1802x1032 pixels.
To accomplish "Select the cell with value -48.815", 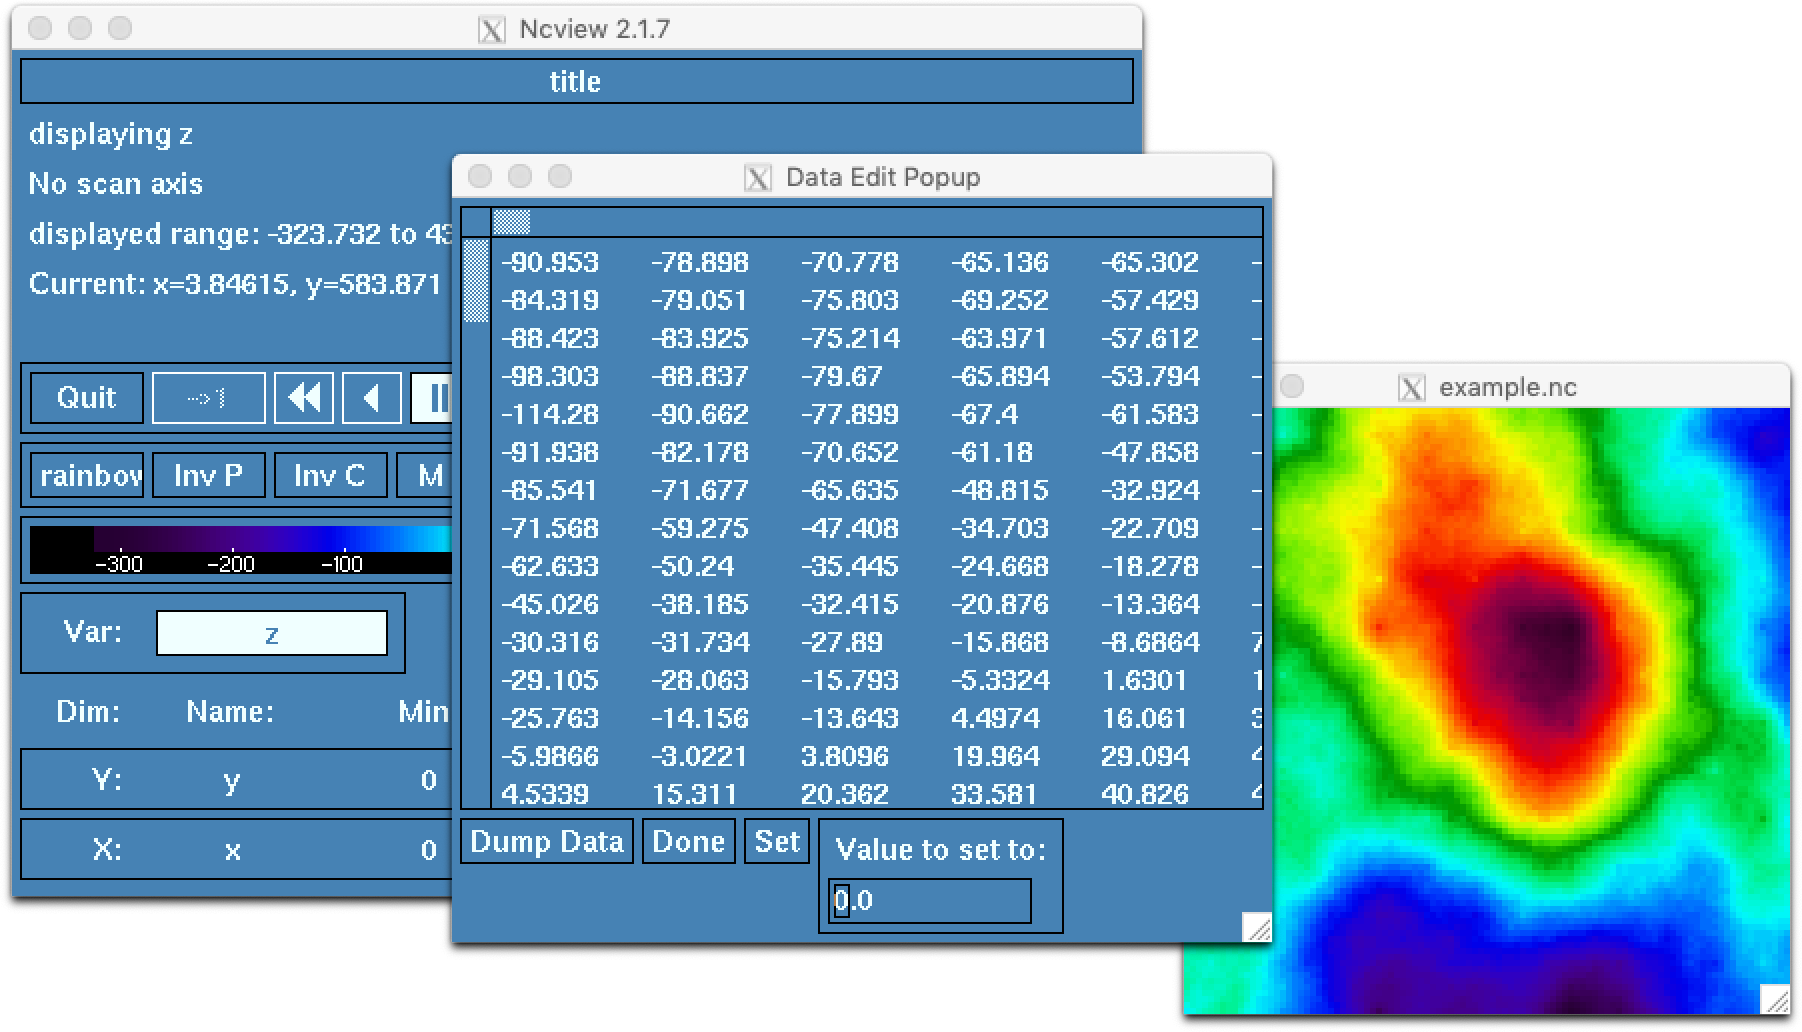I will [x=1000, y=490].
